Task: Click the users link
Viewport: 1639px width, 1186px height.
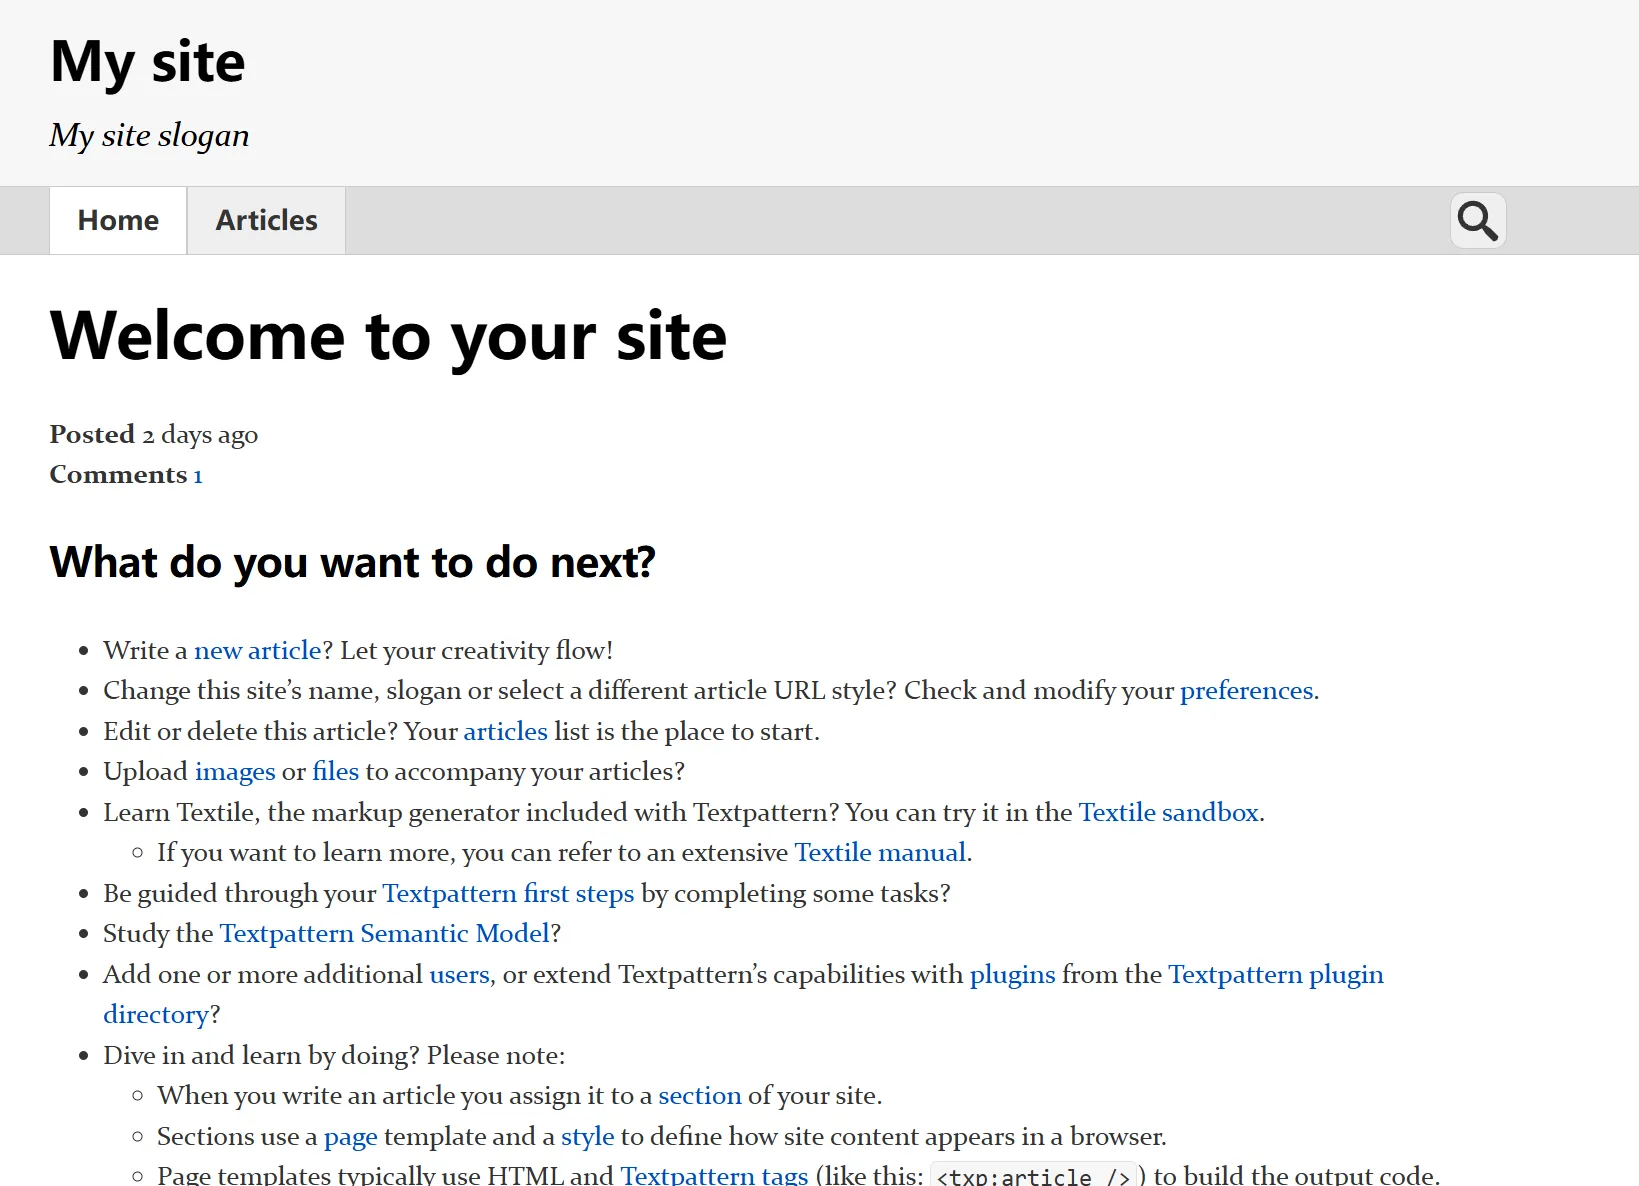Action: [459, 975]
